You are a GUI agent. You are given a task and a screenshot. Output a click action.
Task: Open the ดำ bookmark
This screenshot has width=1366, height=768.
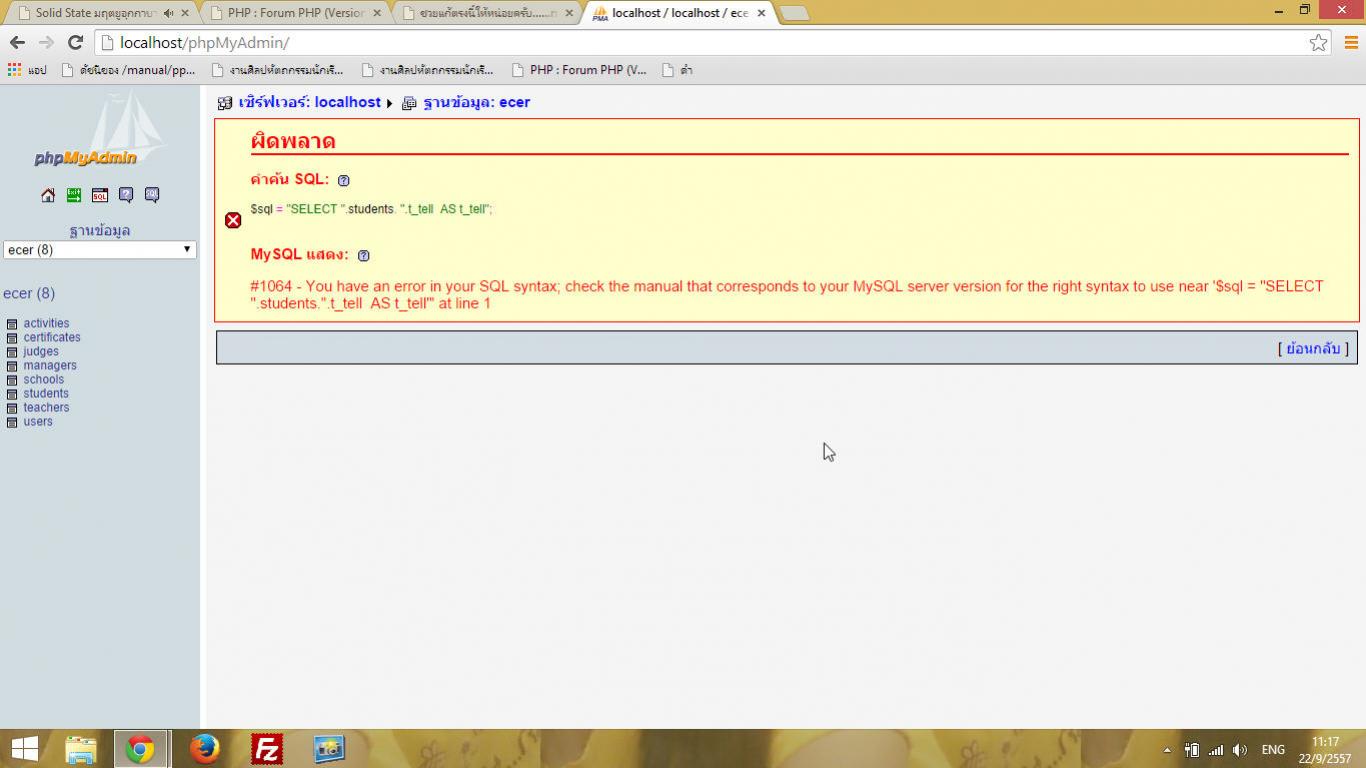pos(678,70)
